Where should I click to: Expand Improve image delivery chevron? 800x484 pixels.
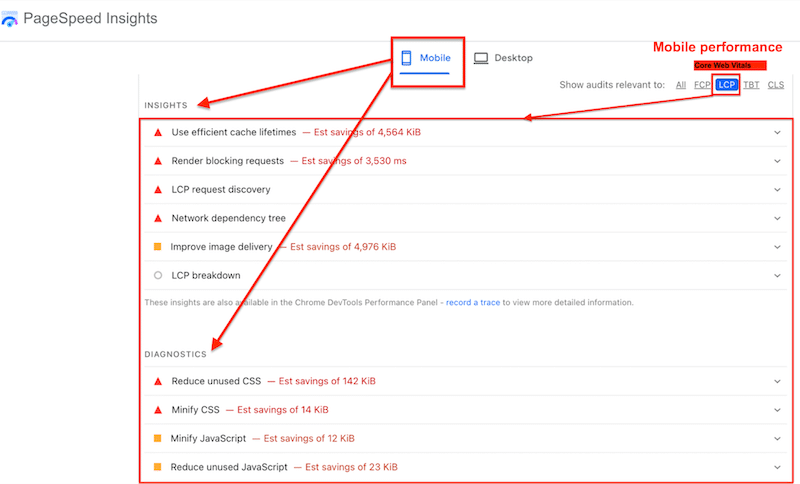777,247
